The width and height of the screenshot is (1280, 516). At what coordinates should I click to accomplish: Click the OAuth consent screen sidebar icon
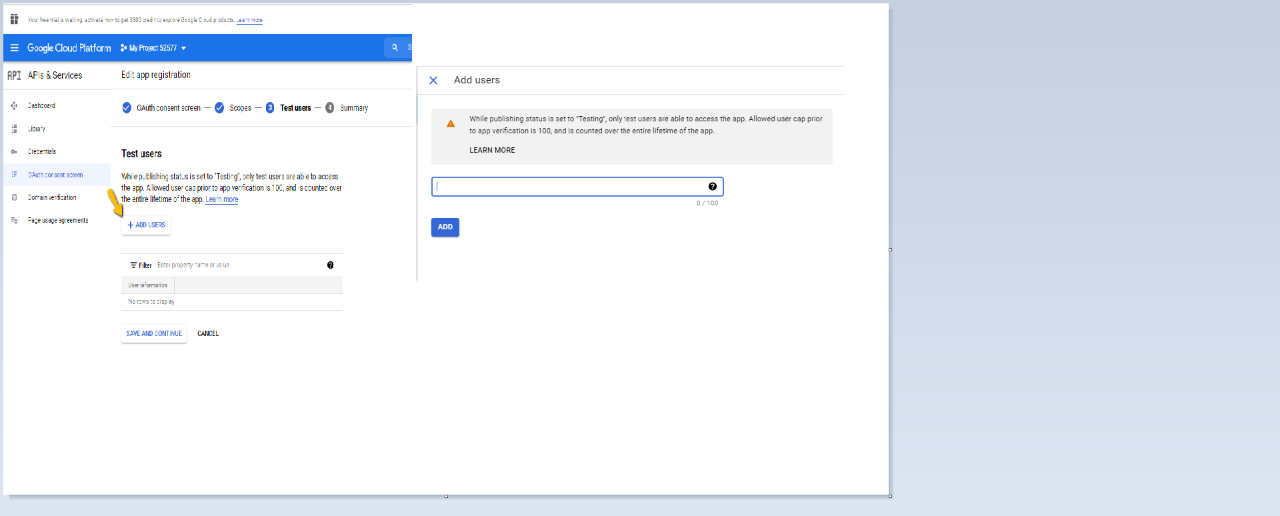click(14, 174)
